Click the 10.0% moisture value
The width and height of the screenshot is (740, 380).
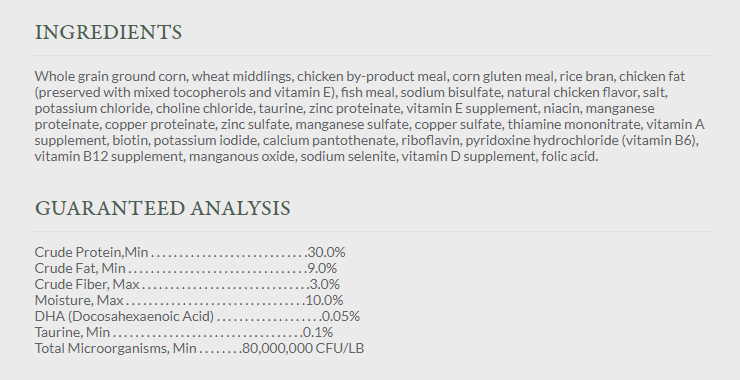pyautogui.click(x=325, y=300)
